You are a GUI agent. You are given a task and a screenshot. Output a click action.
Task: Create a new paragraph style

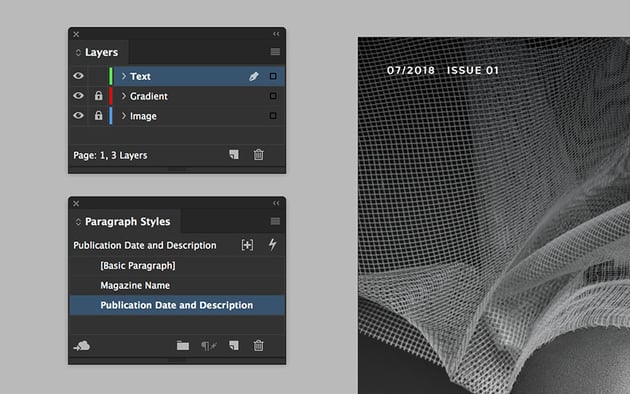[x=234, y=345]
